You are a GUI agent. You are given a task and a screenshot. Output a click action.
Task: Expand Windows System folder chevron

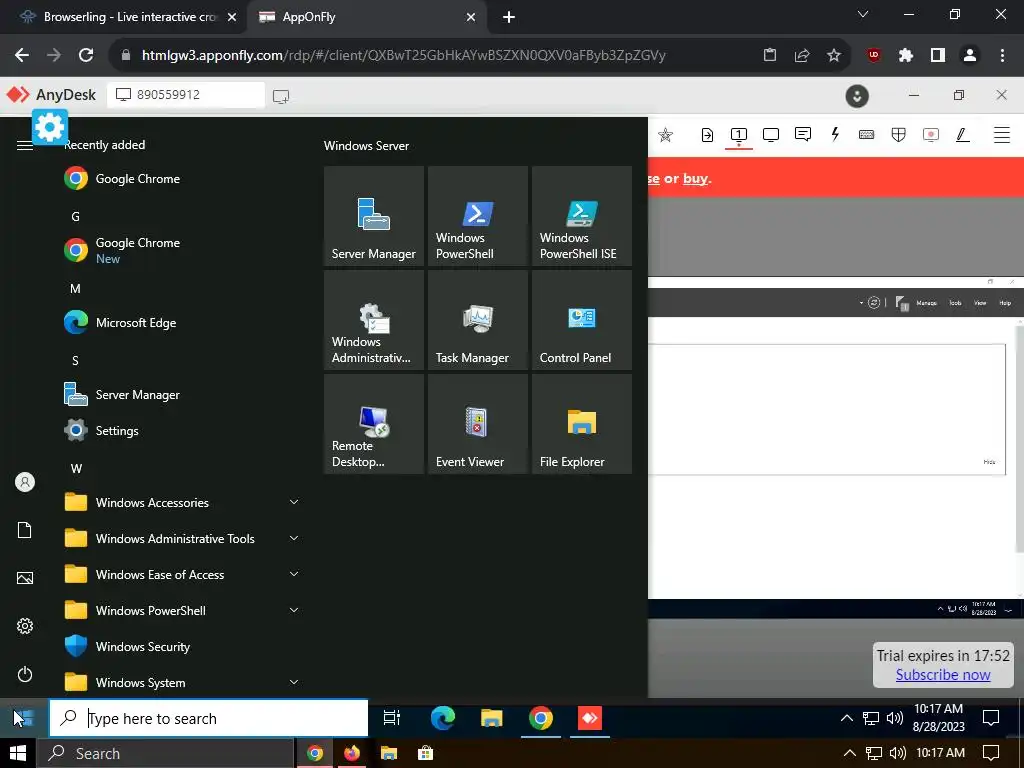click(294, 682)
